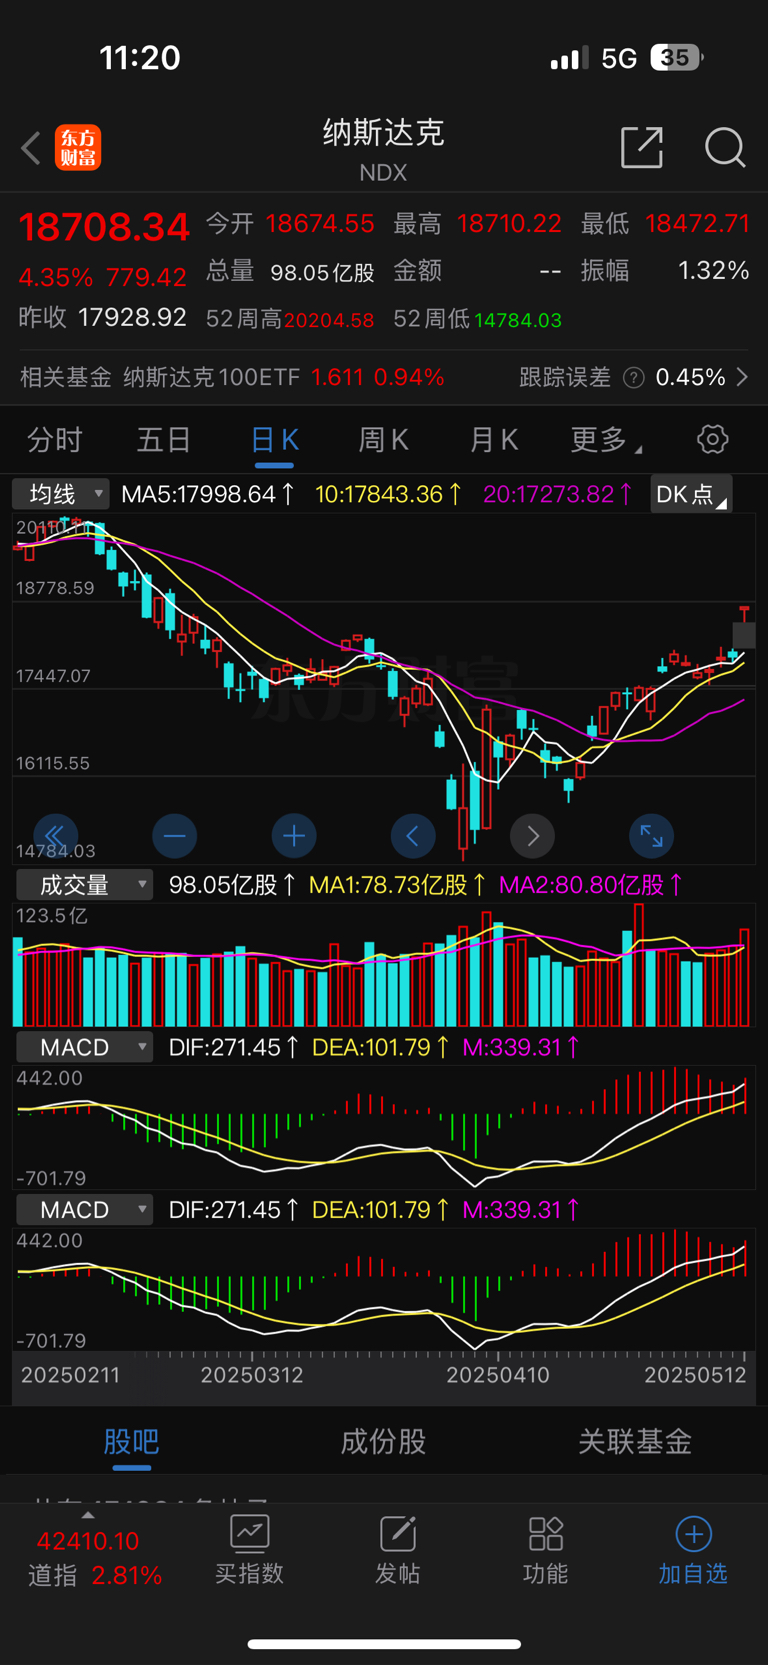
Task: Switch to 分时 tab
Action: [55, 440]
